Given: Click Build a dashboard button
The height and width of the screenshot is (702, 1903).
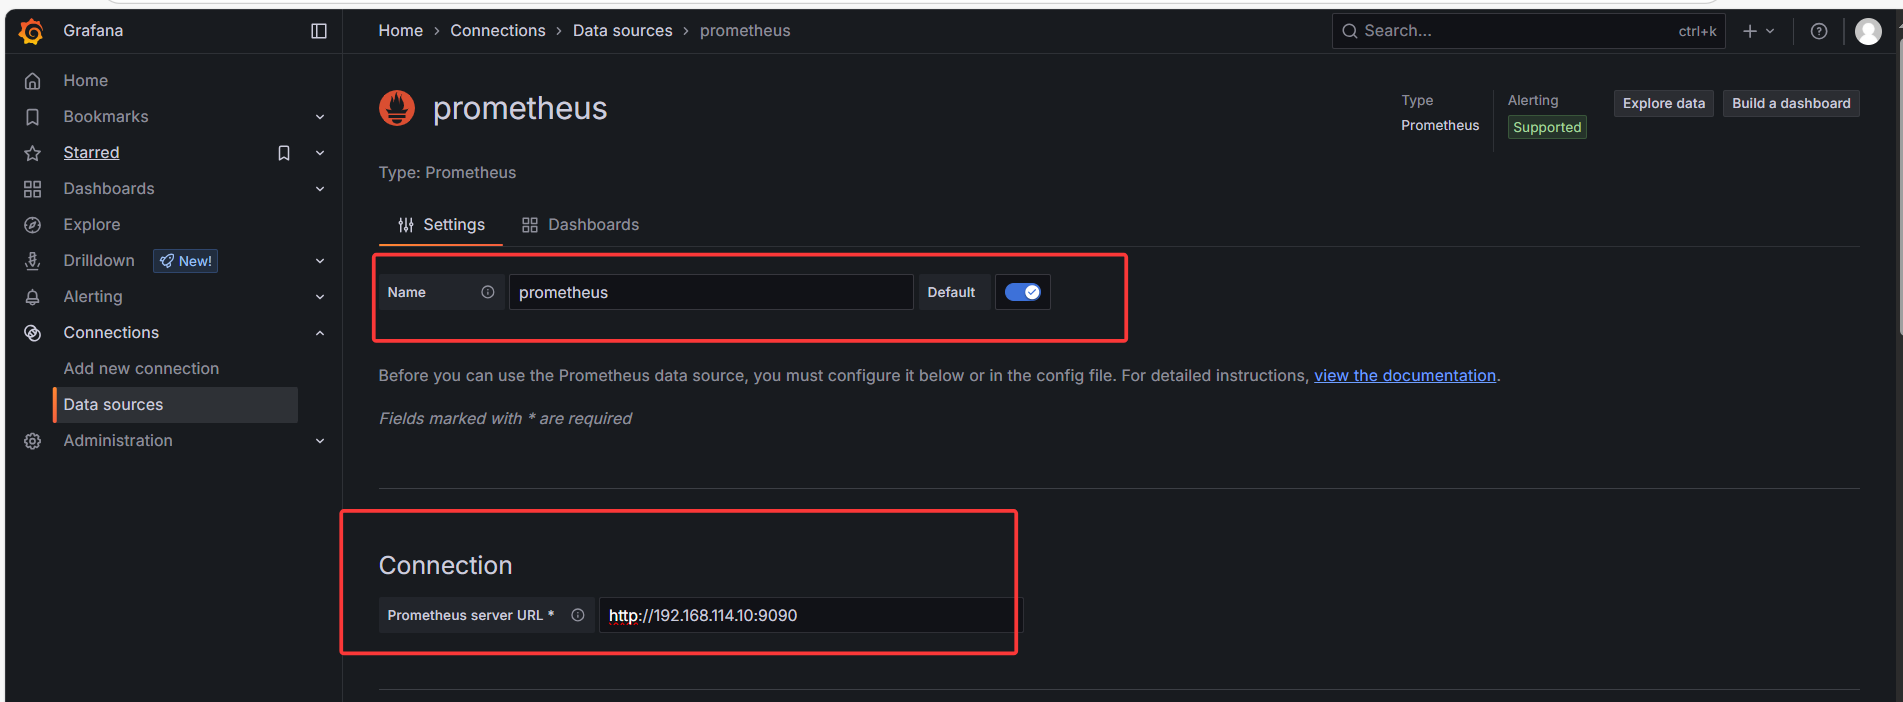Looking at the screenshot, I should click(1791, 103).
